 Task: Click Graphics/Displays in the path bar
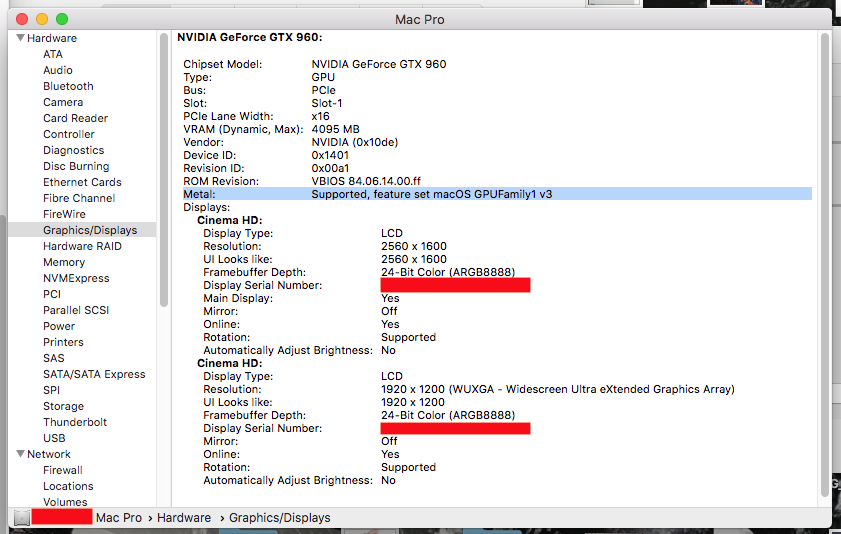point(279,518)
